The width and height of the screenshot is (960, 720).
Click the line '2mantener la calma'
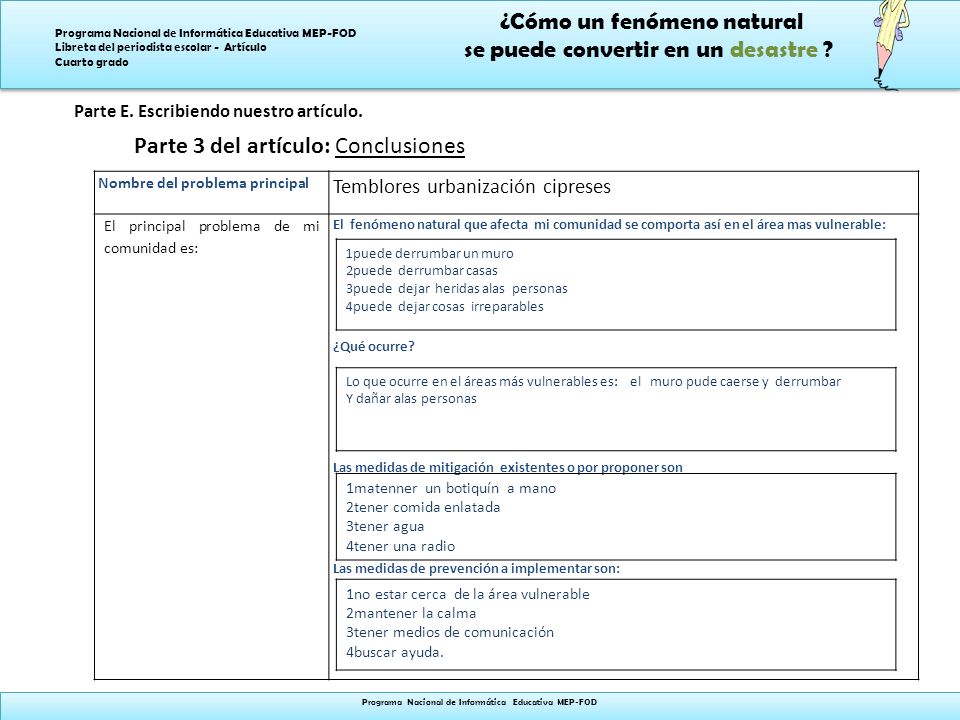click(411, 613)
